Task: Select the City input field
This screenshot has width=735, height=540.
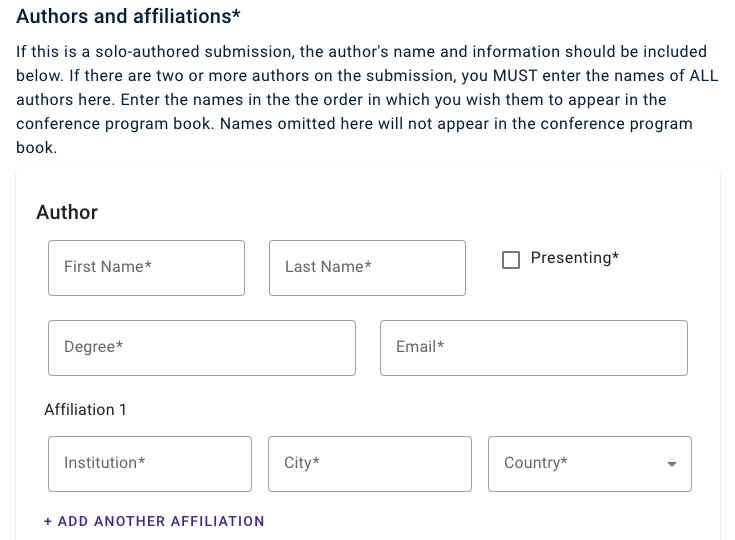Action: [x=369, y=463]
